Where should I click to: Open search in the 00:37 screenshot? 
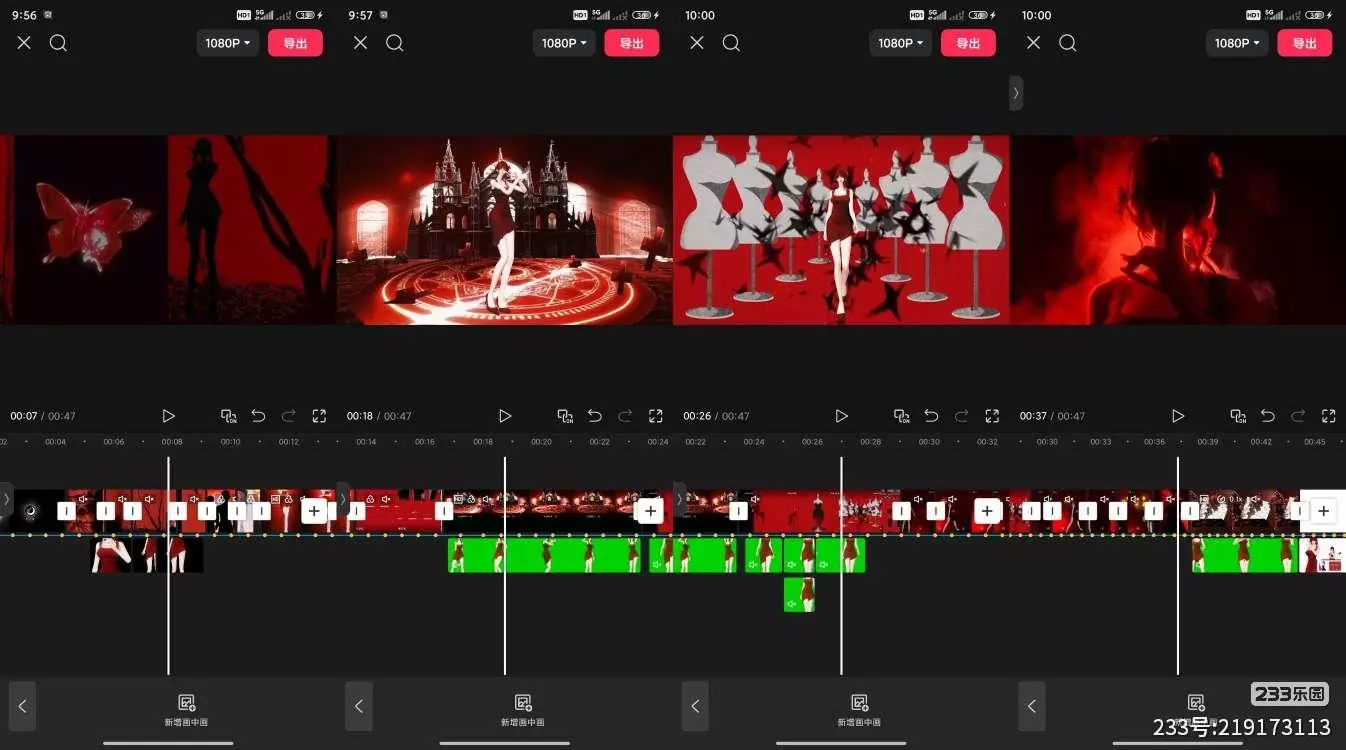click(x=1068, y=43)
